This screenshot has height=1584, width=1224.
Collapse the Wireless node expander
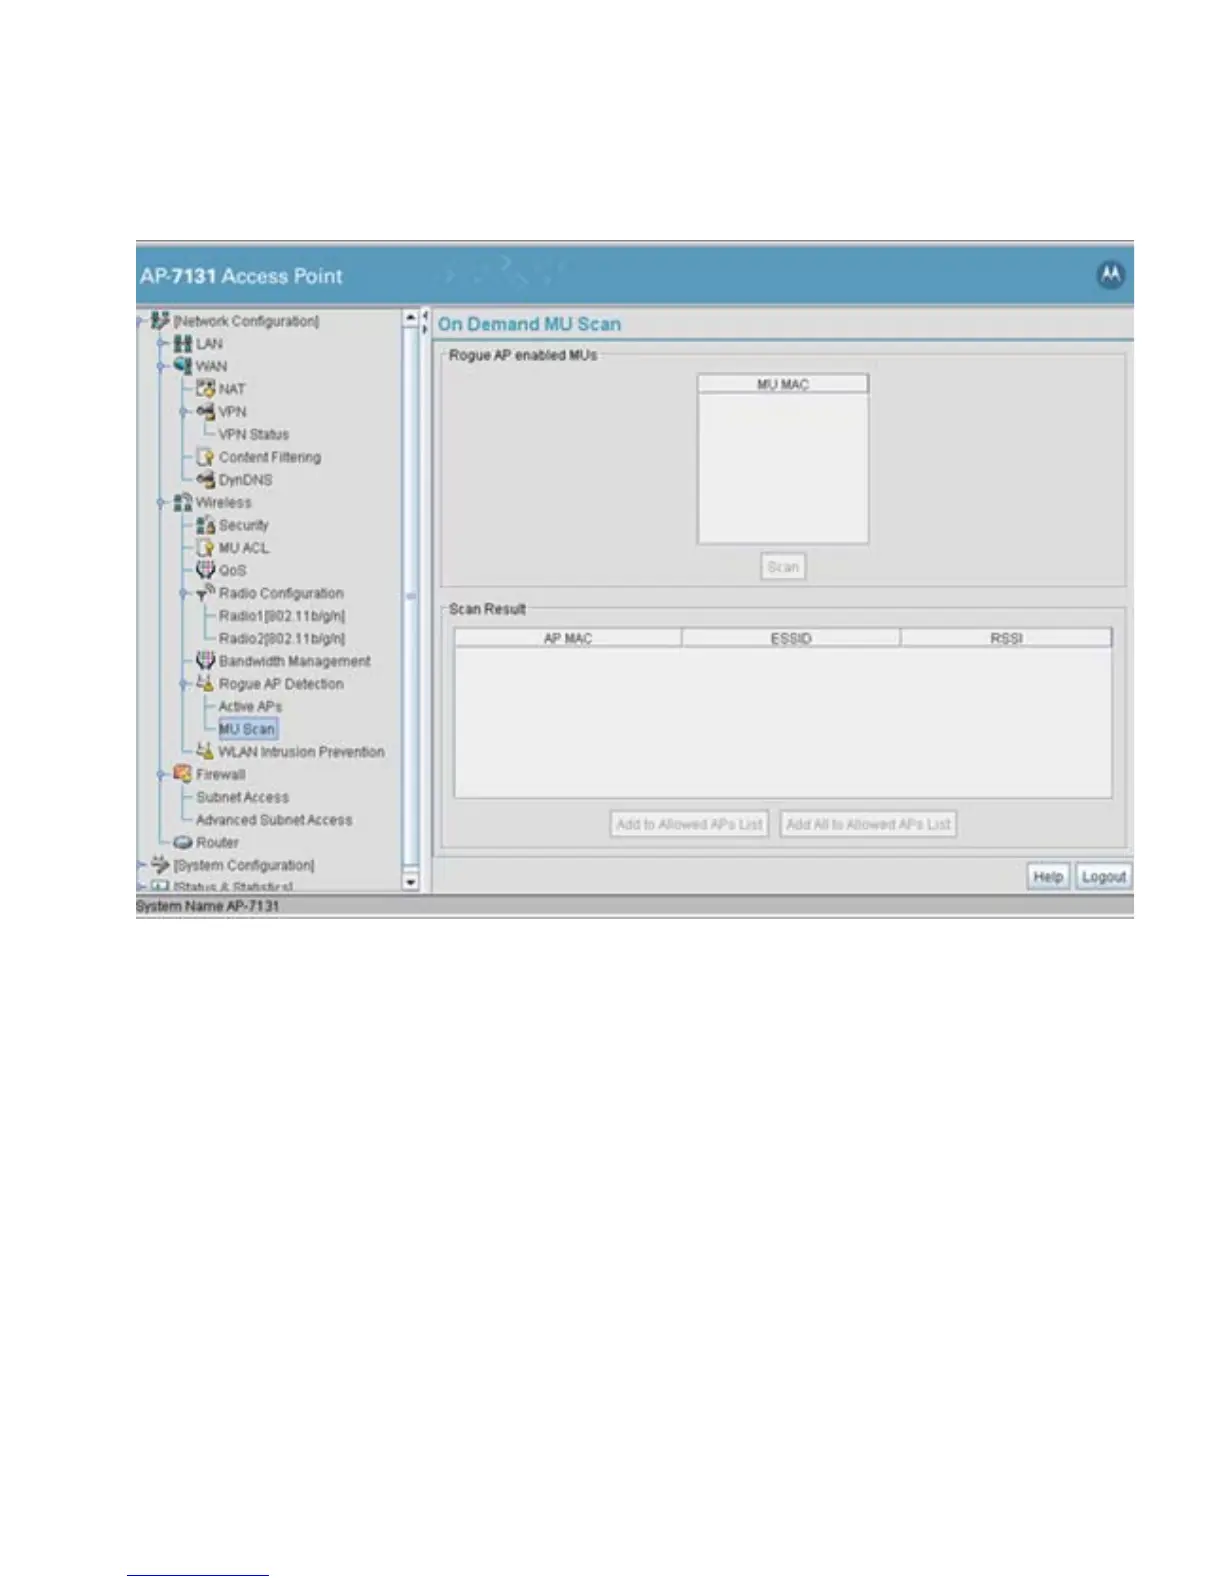point(162,503)
